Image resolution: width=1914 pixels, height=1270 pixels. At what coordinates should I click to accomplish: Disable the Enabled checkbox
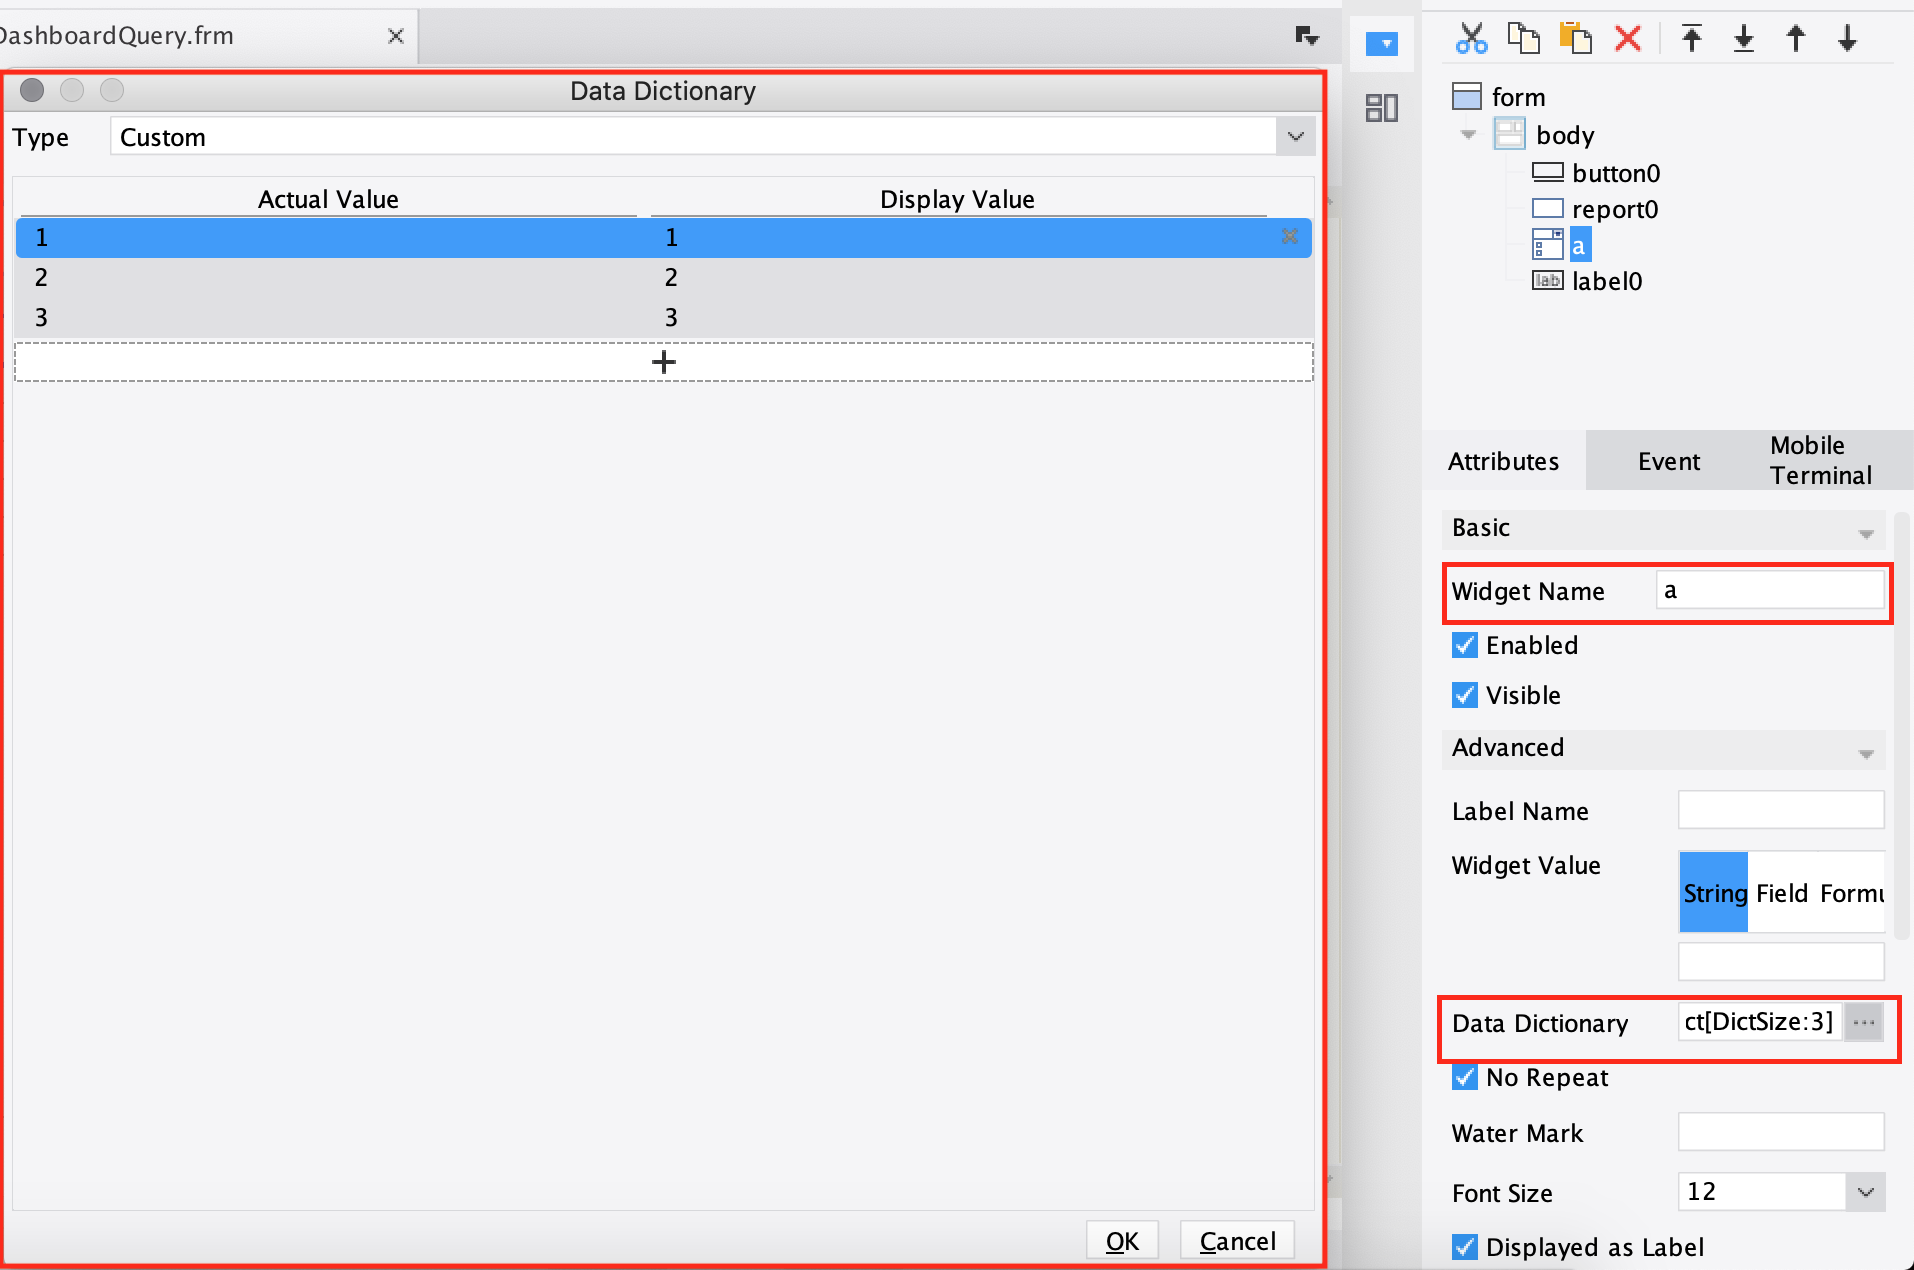(1465, 645)
